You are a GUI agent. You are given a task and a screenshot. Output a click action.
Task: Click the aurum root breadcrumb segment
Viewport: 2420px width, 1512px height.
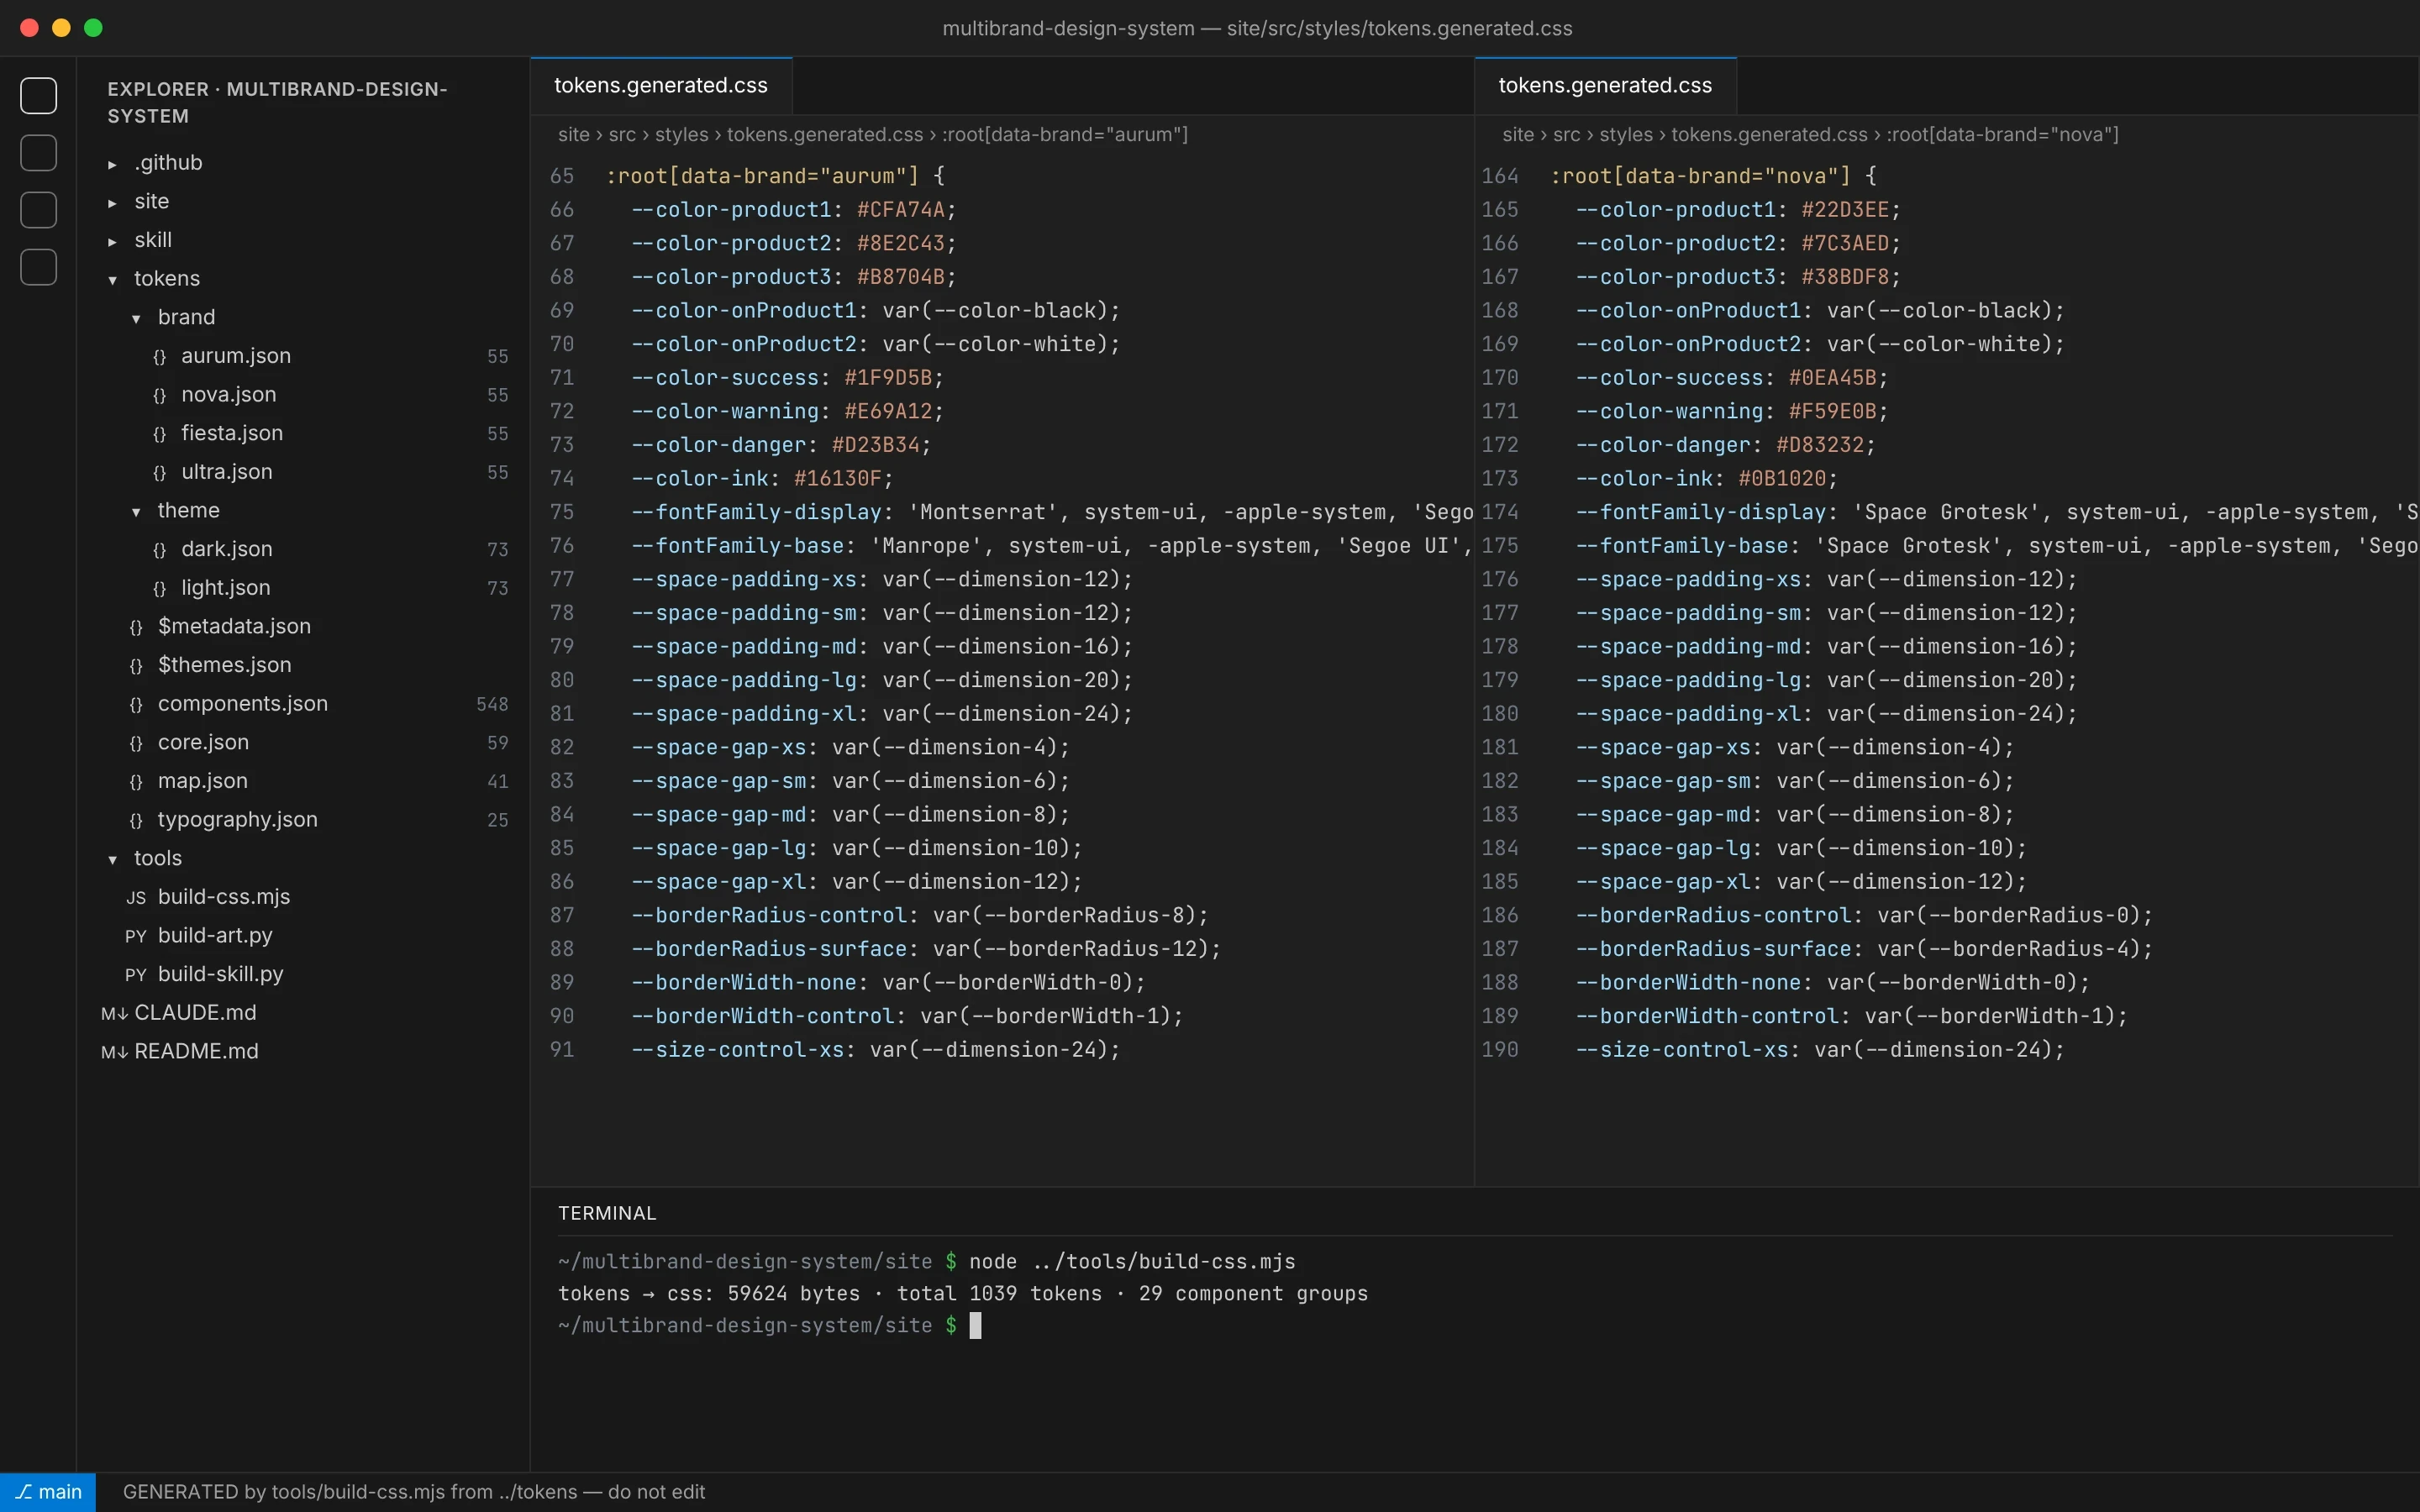(1065, 135)
